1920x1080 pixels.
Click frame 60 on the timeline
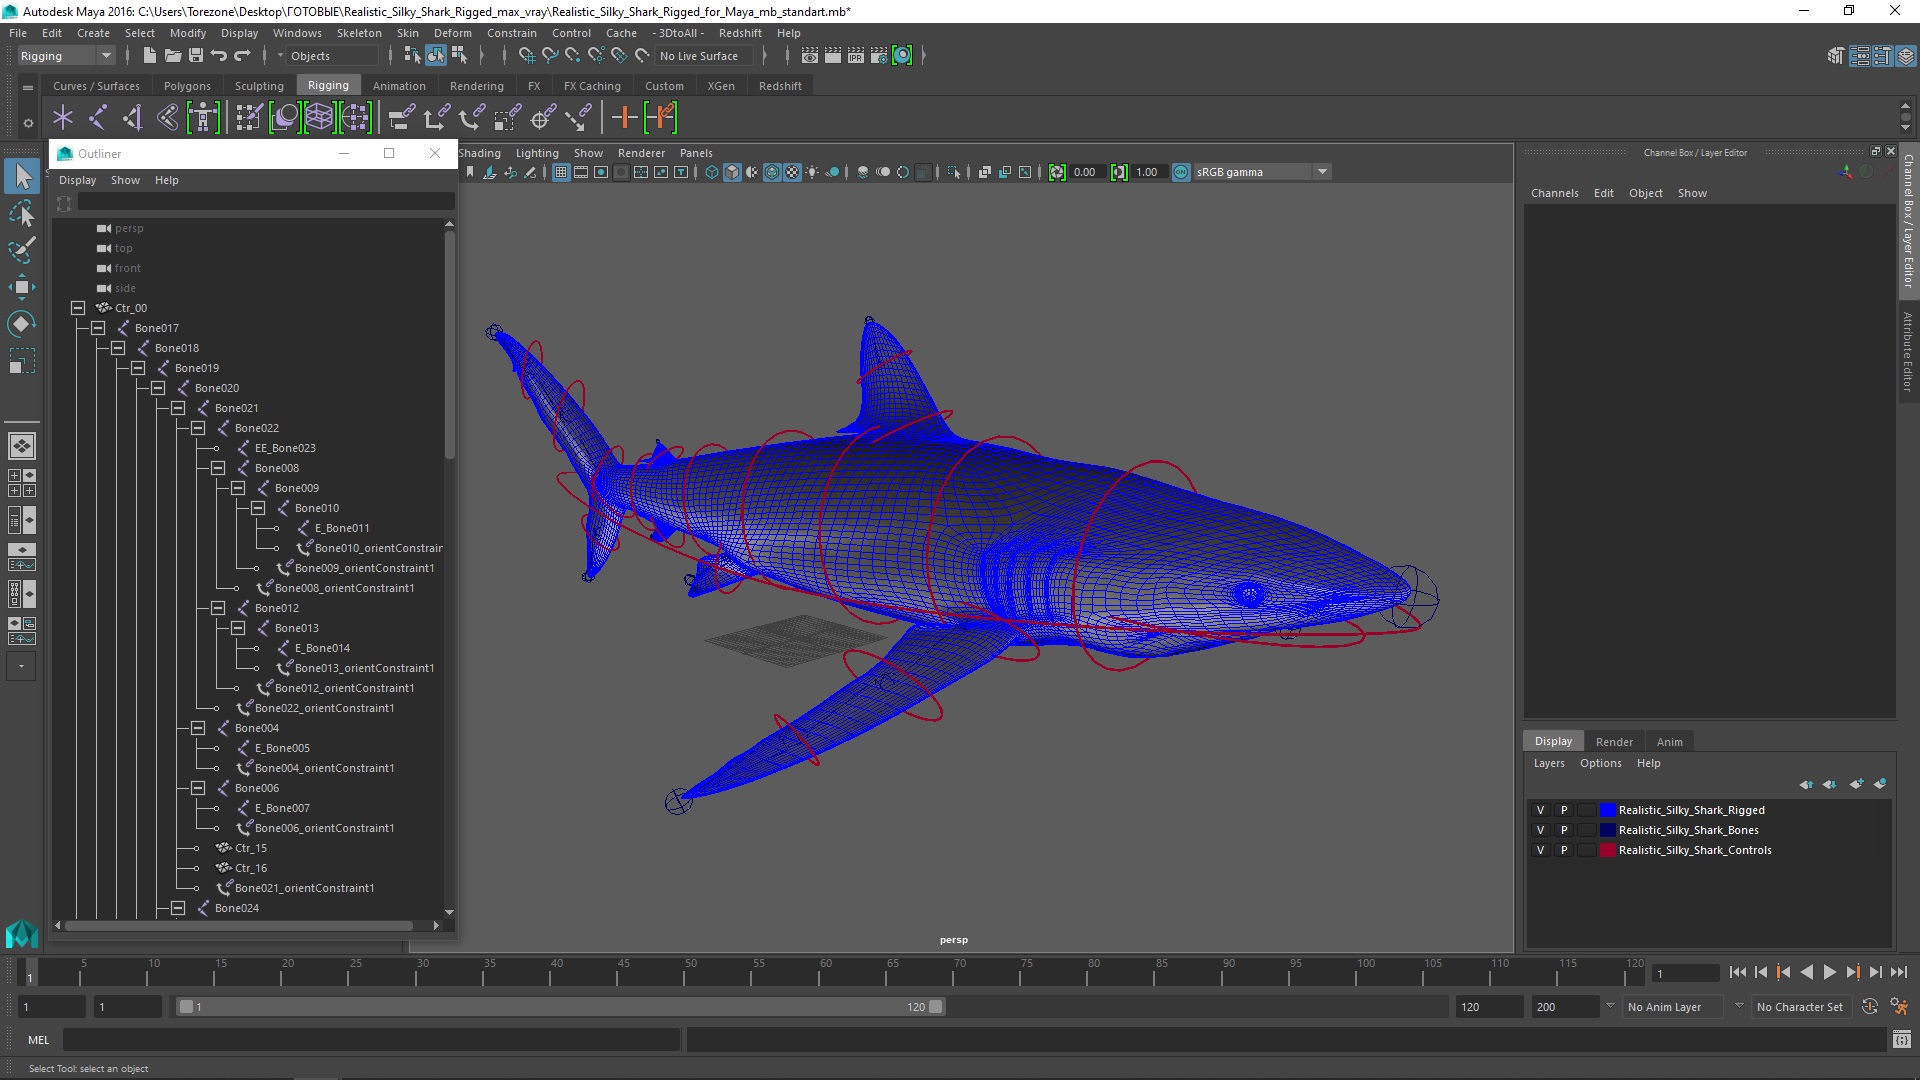click(825, 972)
